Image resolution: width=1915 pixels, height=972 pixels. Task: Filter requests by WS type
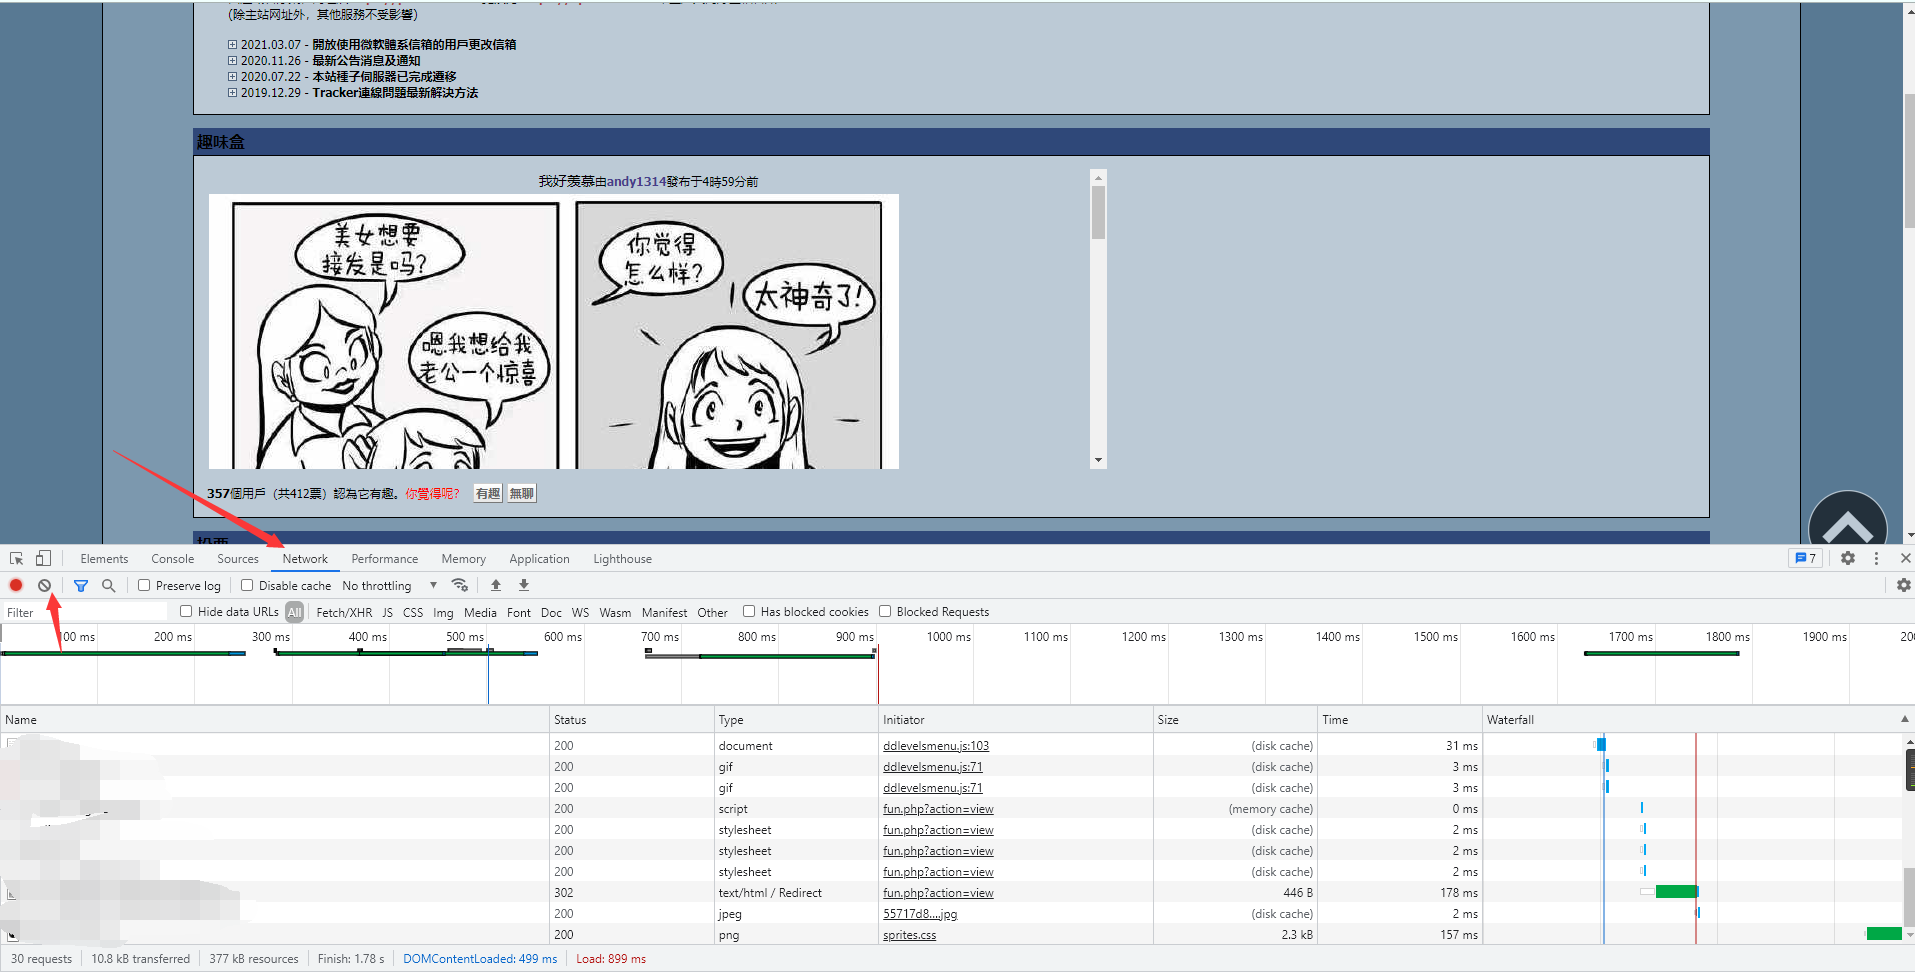point(581,612)
